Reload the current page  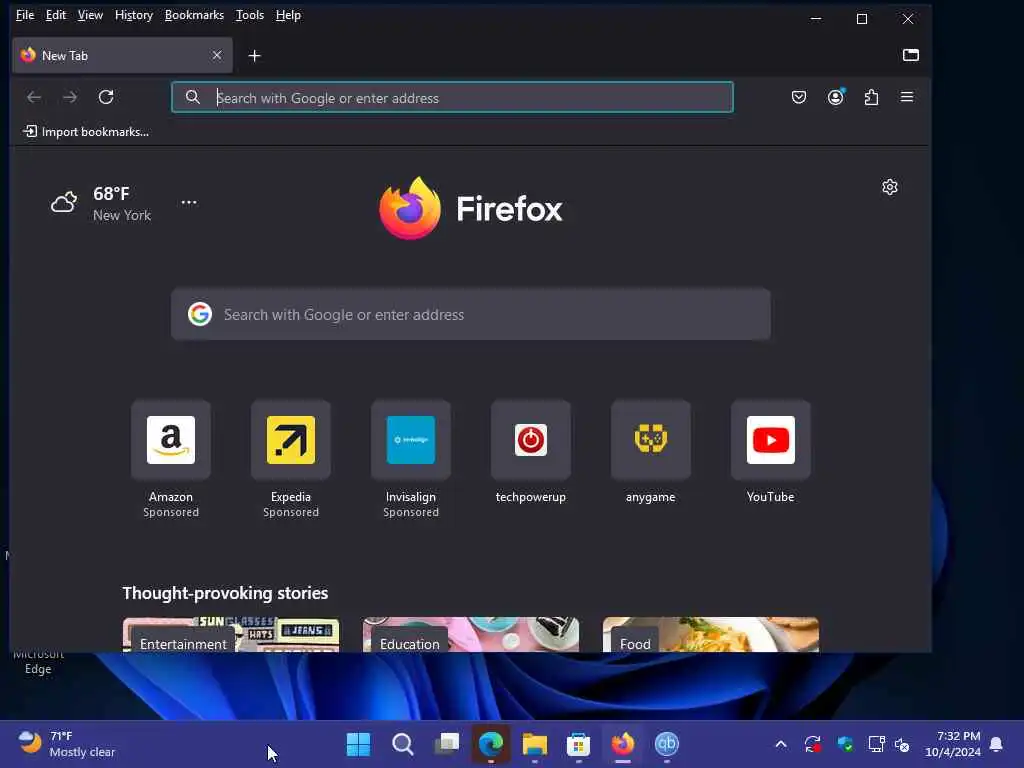click(x=106, y=97)
